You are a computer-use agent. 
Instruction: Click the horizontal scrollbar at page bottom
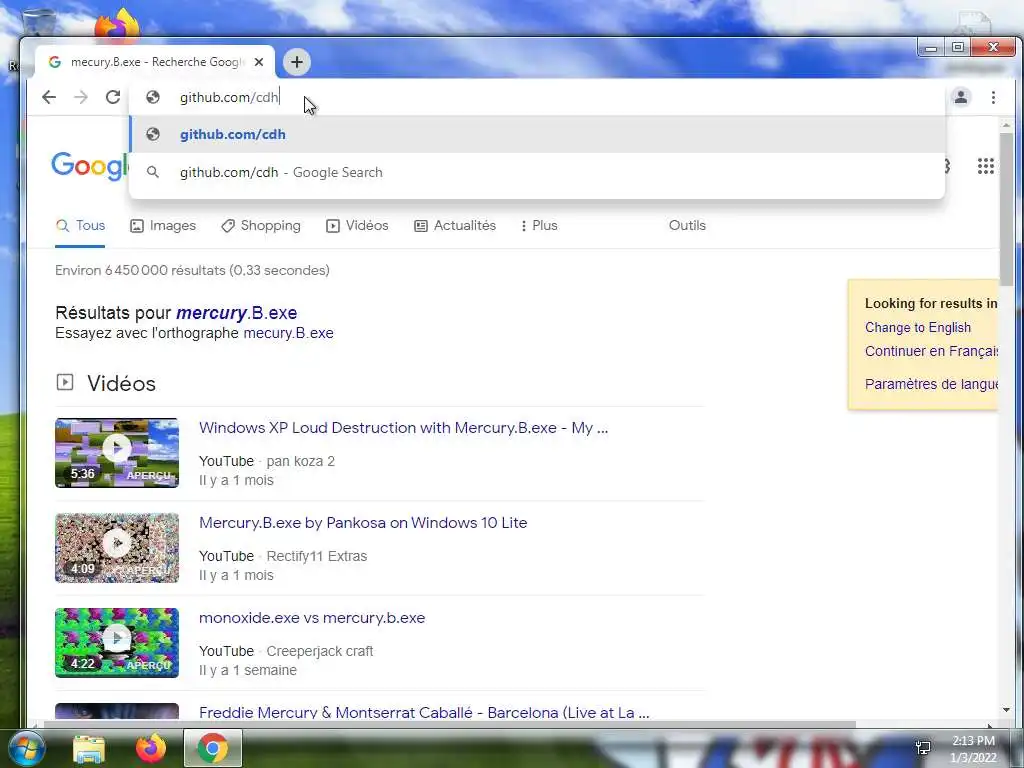point(449,724)
